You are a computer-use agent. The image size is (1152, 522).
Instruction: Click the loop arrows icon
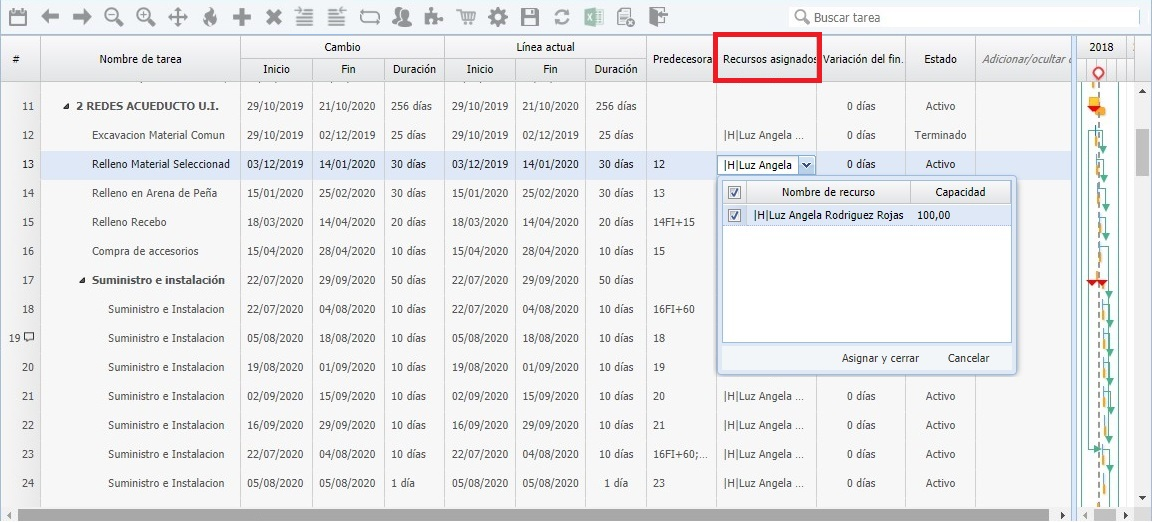click(370, 17)
